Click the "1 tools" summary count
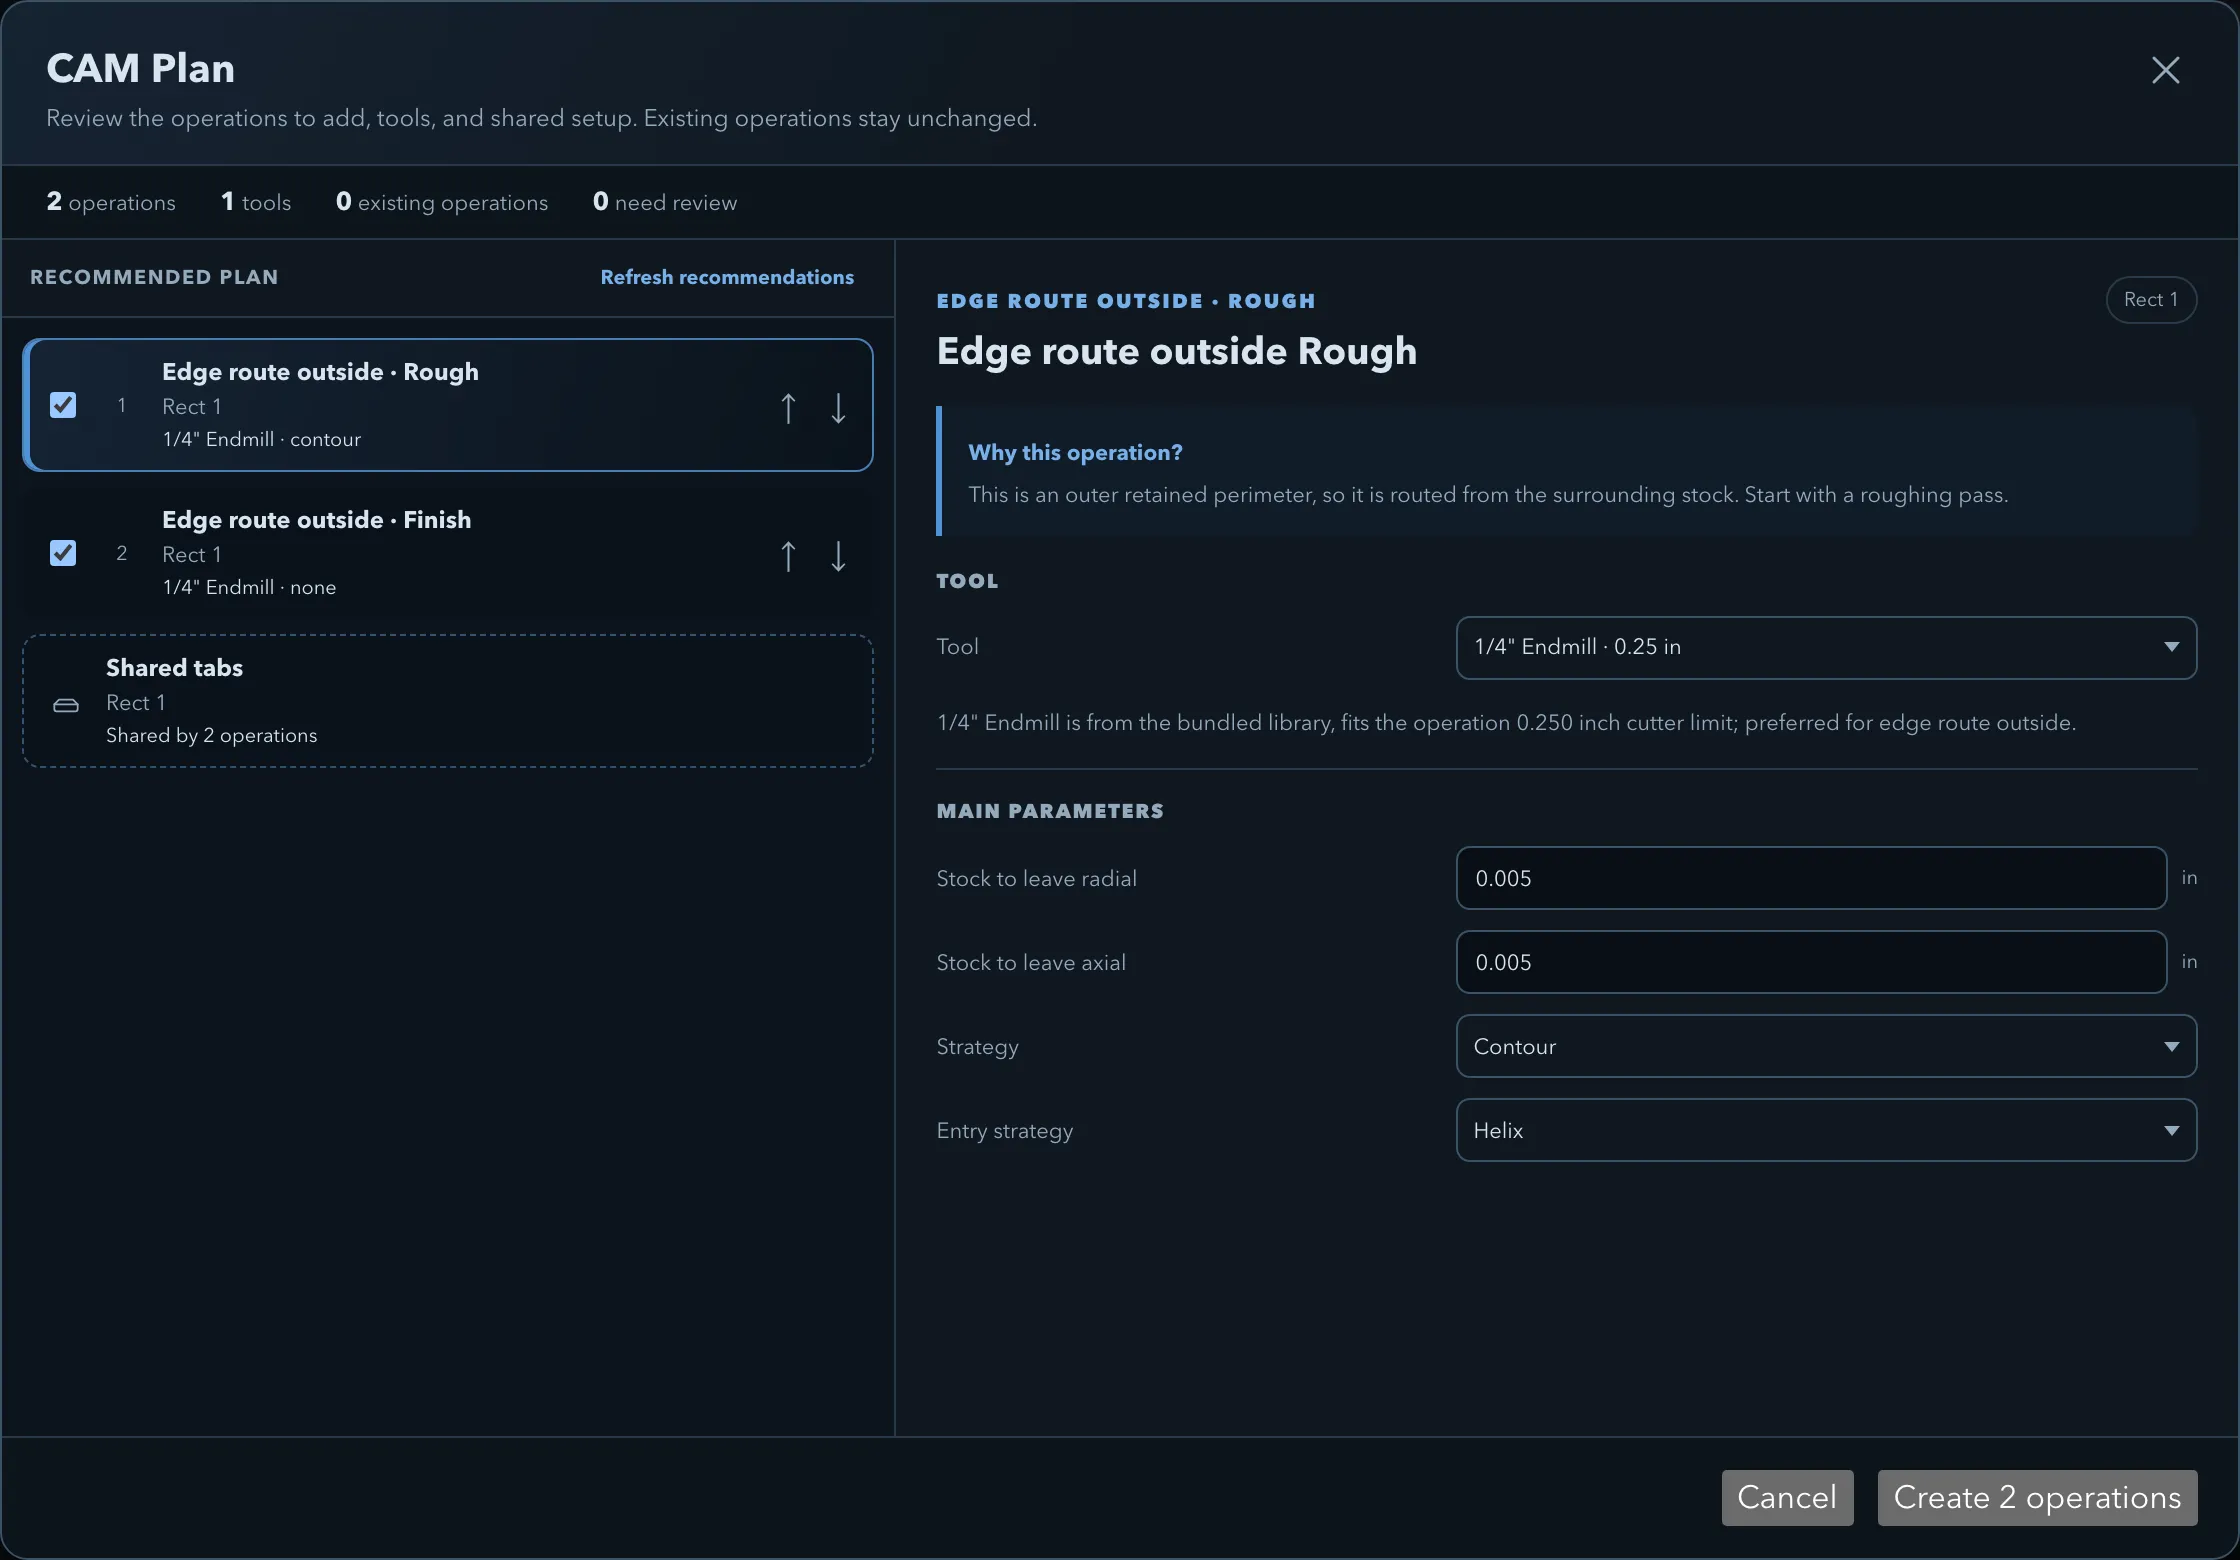Screen dimensions: 2240x1560 256,202
